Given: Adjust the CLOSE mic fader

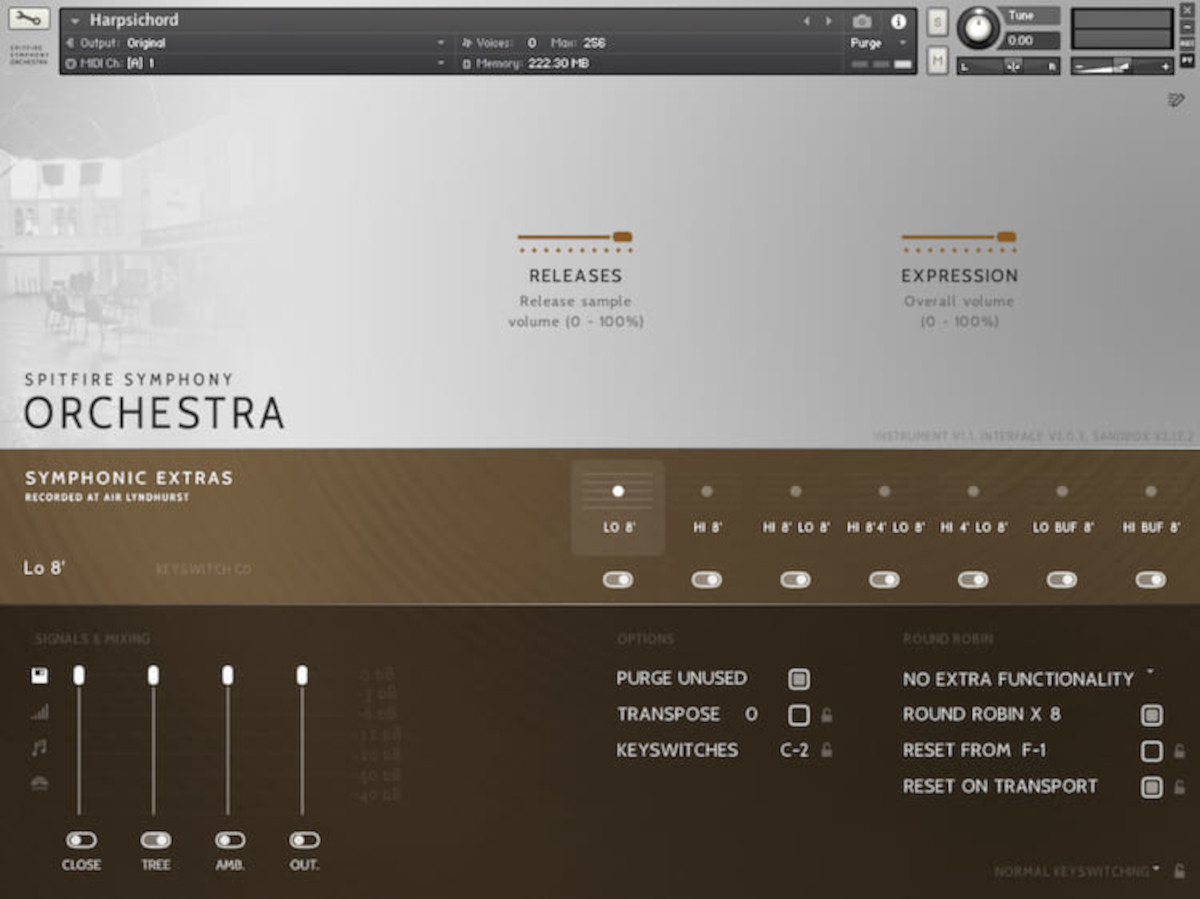Looking at the screenshot, I should click(x=79, y=676).
